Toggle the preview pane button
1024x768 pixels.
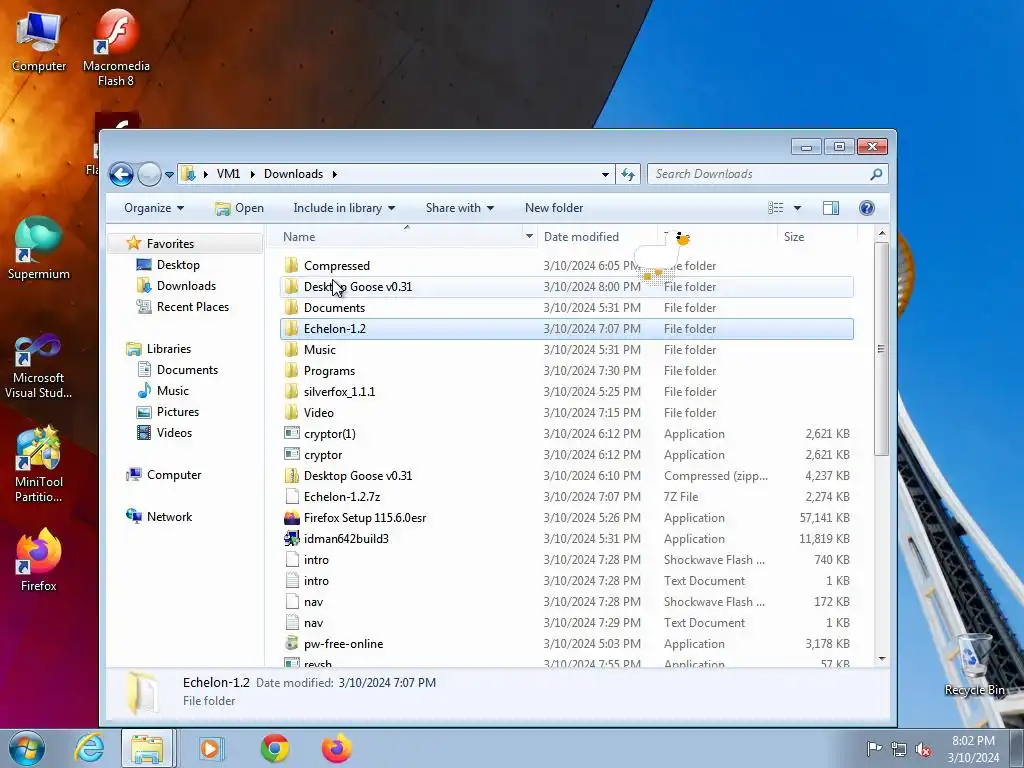point(831,208)
